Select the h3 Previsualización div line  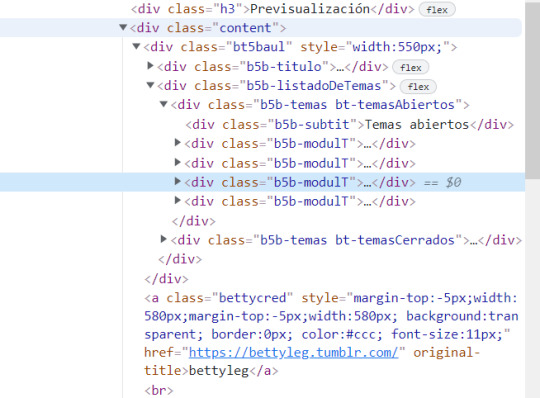272,9
